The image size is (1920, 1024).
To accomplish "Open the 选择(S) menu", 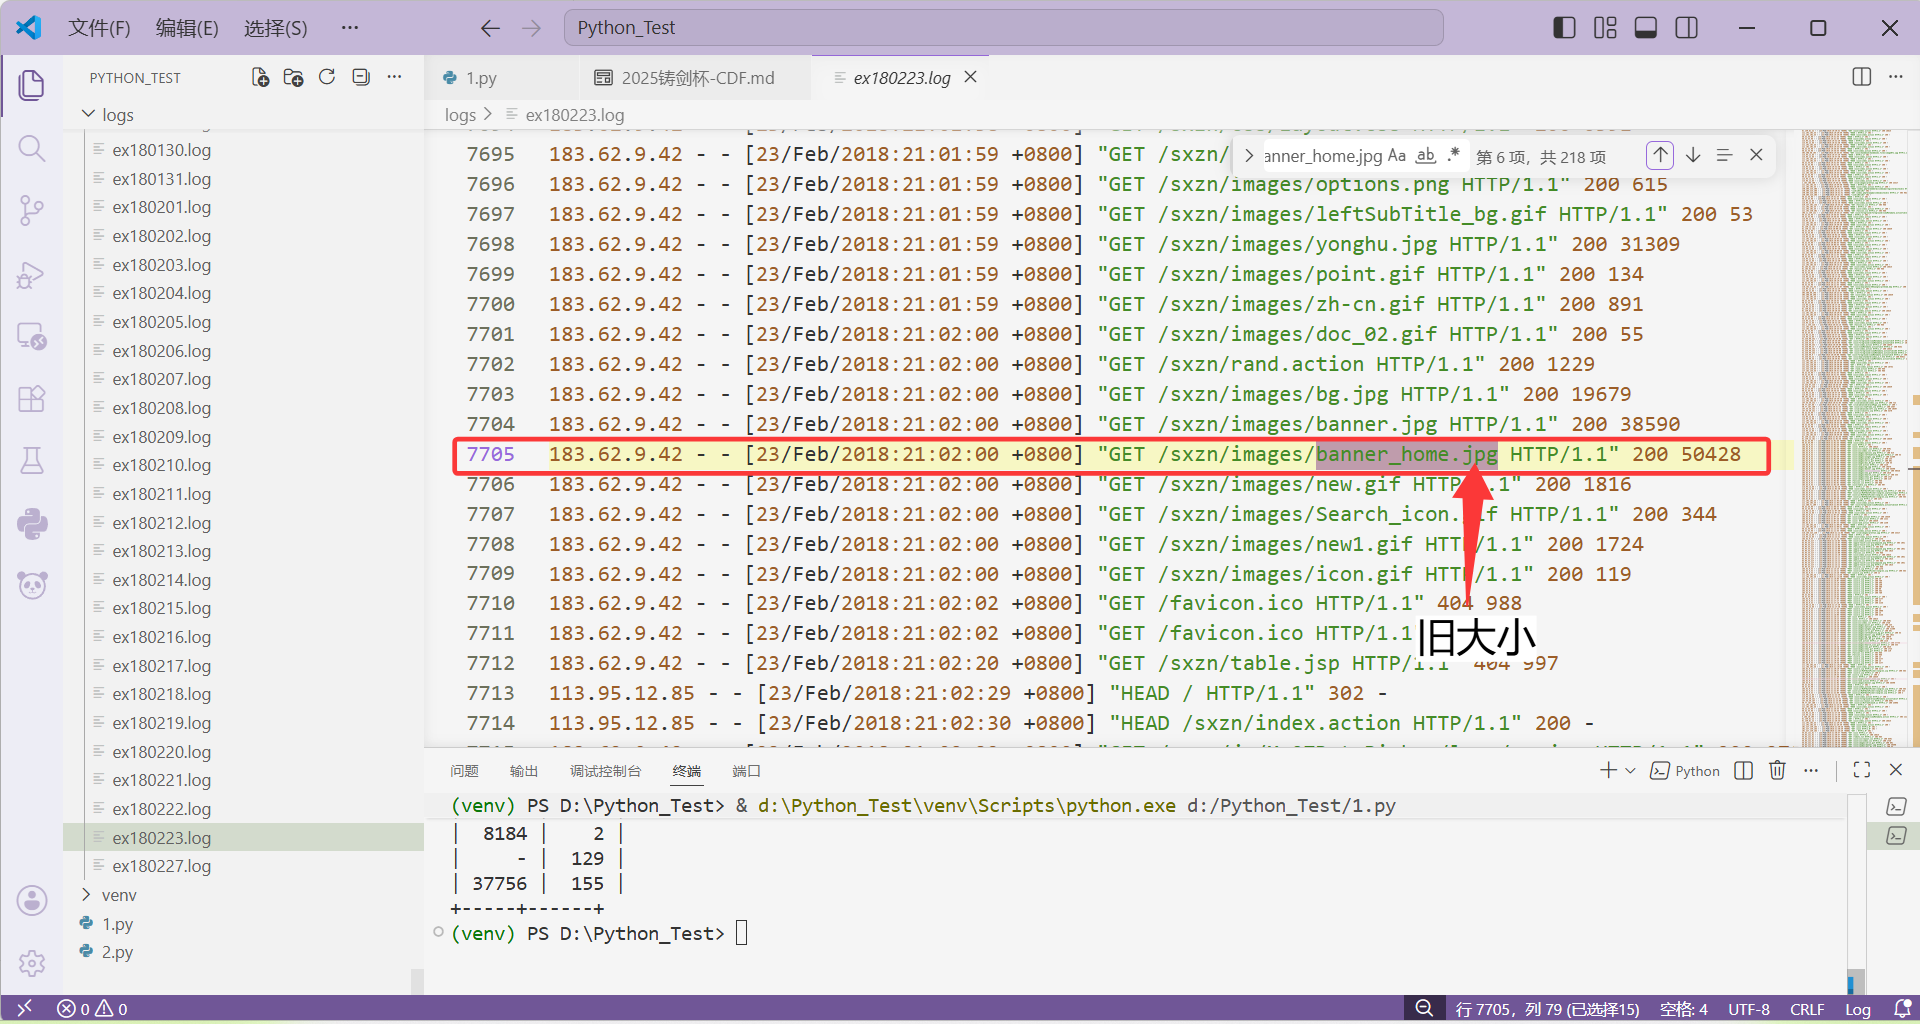I will point(276,28).
